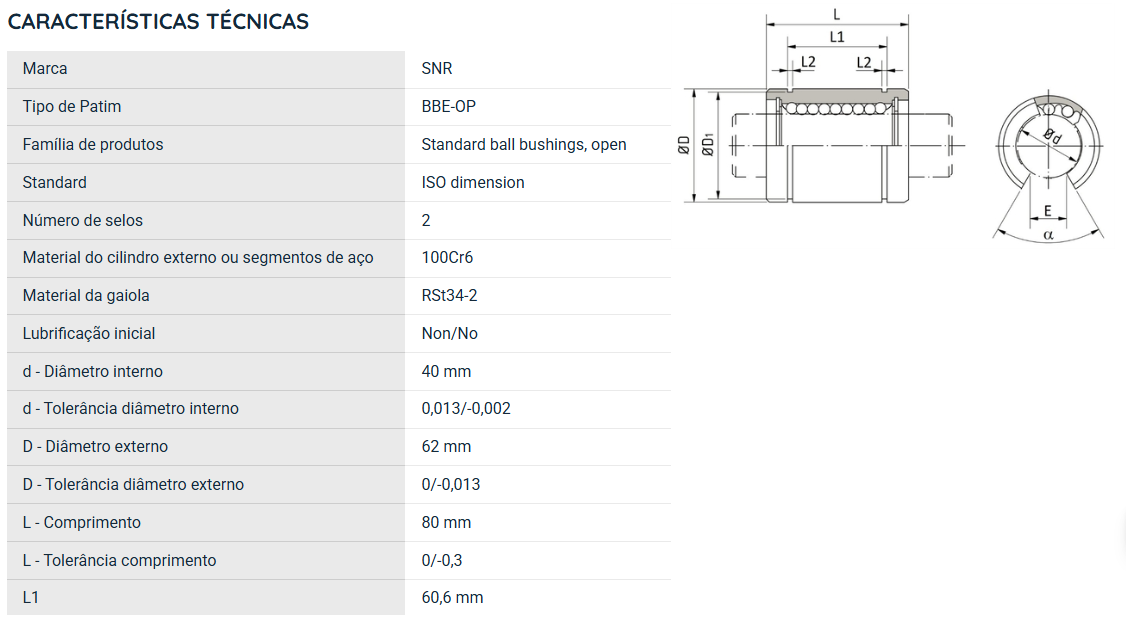1128x617 pixels.
Task: Select the 'Standard' row label
Action: coord(54,183)
